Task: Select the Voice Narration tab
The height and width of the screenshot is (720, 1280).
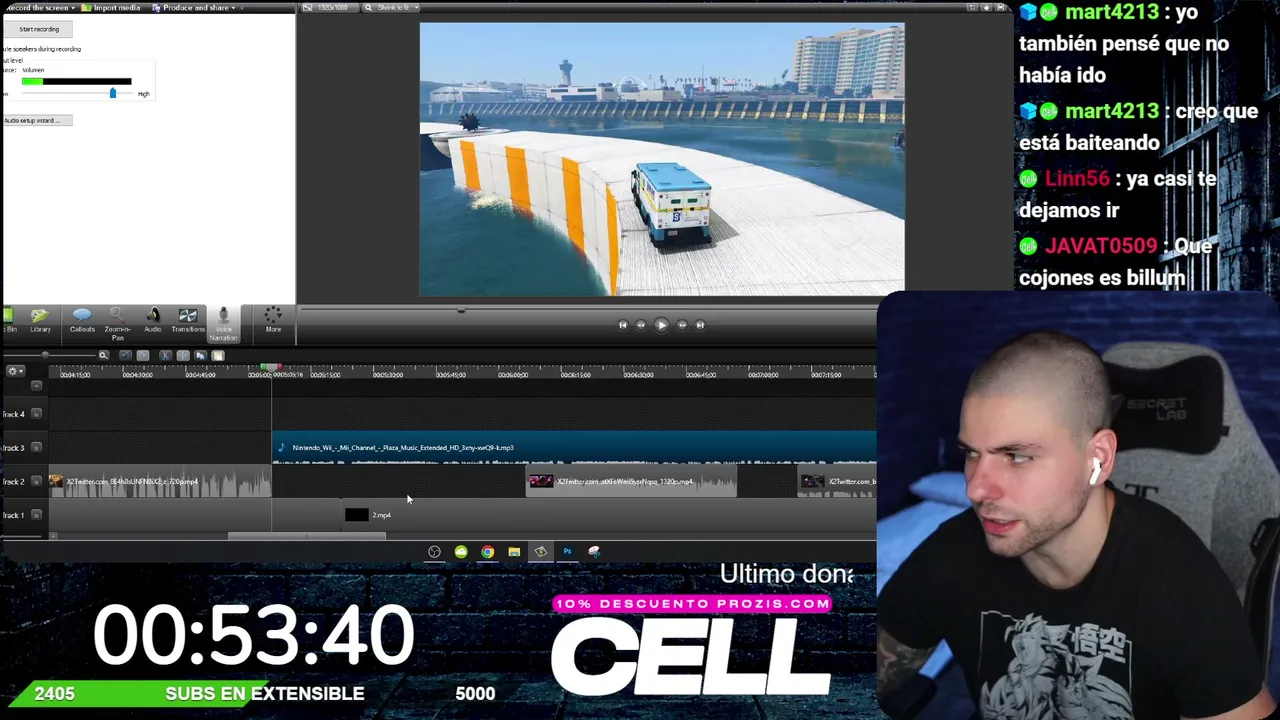Action: [223, 324]
